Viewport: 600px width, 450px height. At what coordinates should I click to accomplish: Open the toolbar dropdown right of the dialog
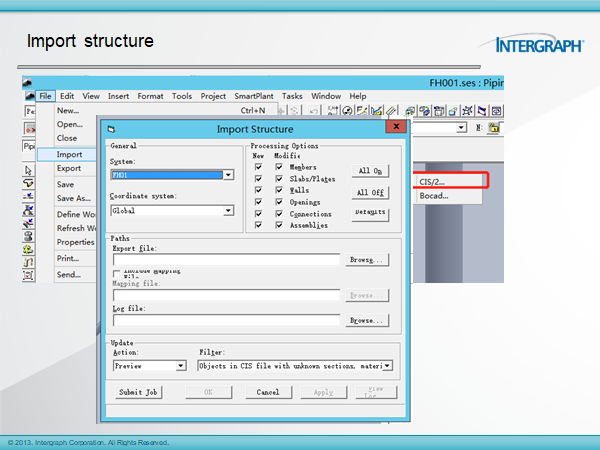click(x=462, y=127)
